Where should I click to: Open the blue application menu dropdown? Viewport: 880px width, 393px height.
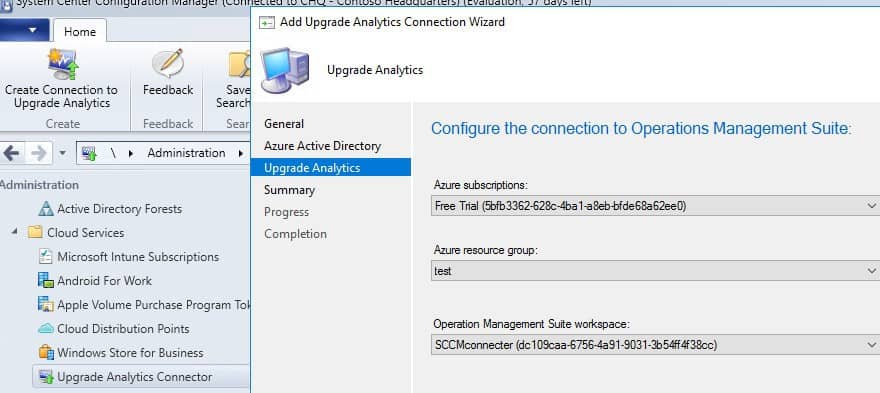[x=25, y=29]
